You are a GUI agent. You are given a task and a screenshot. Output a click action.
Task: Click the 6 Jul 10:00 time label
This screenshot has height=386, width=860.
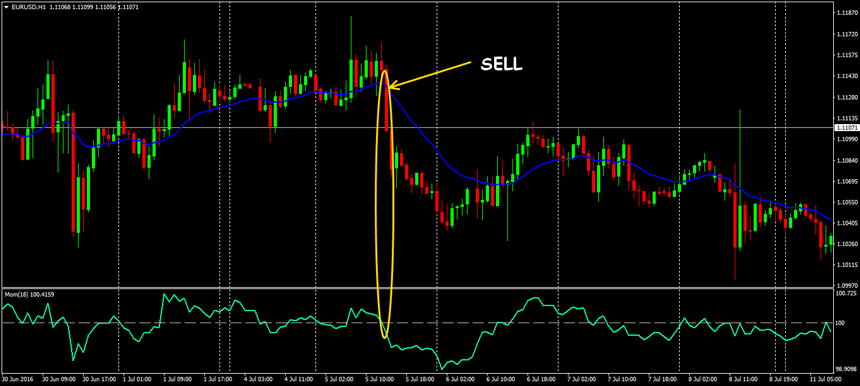[501, 378]
